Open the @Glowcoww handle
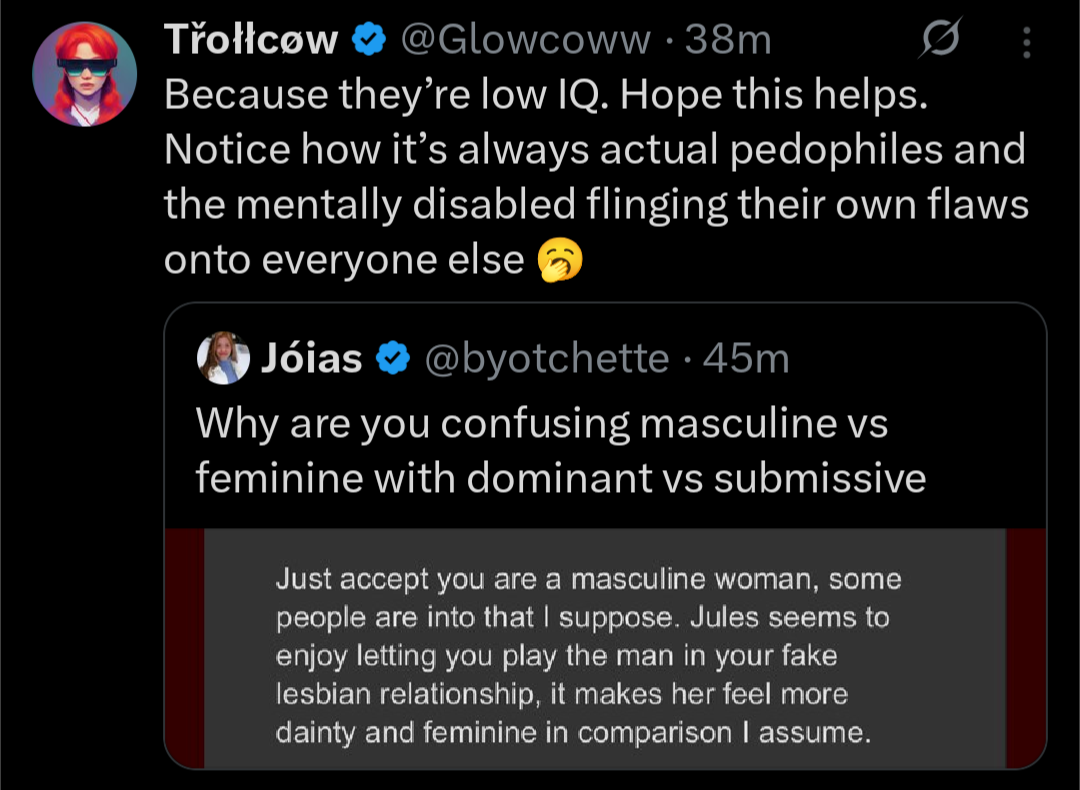 pyautogui.click(x=525, y=40)
